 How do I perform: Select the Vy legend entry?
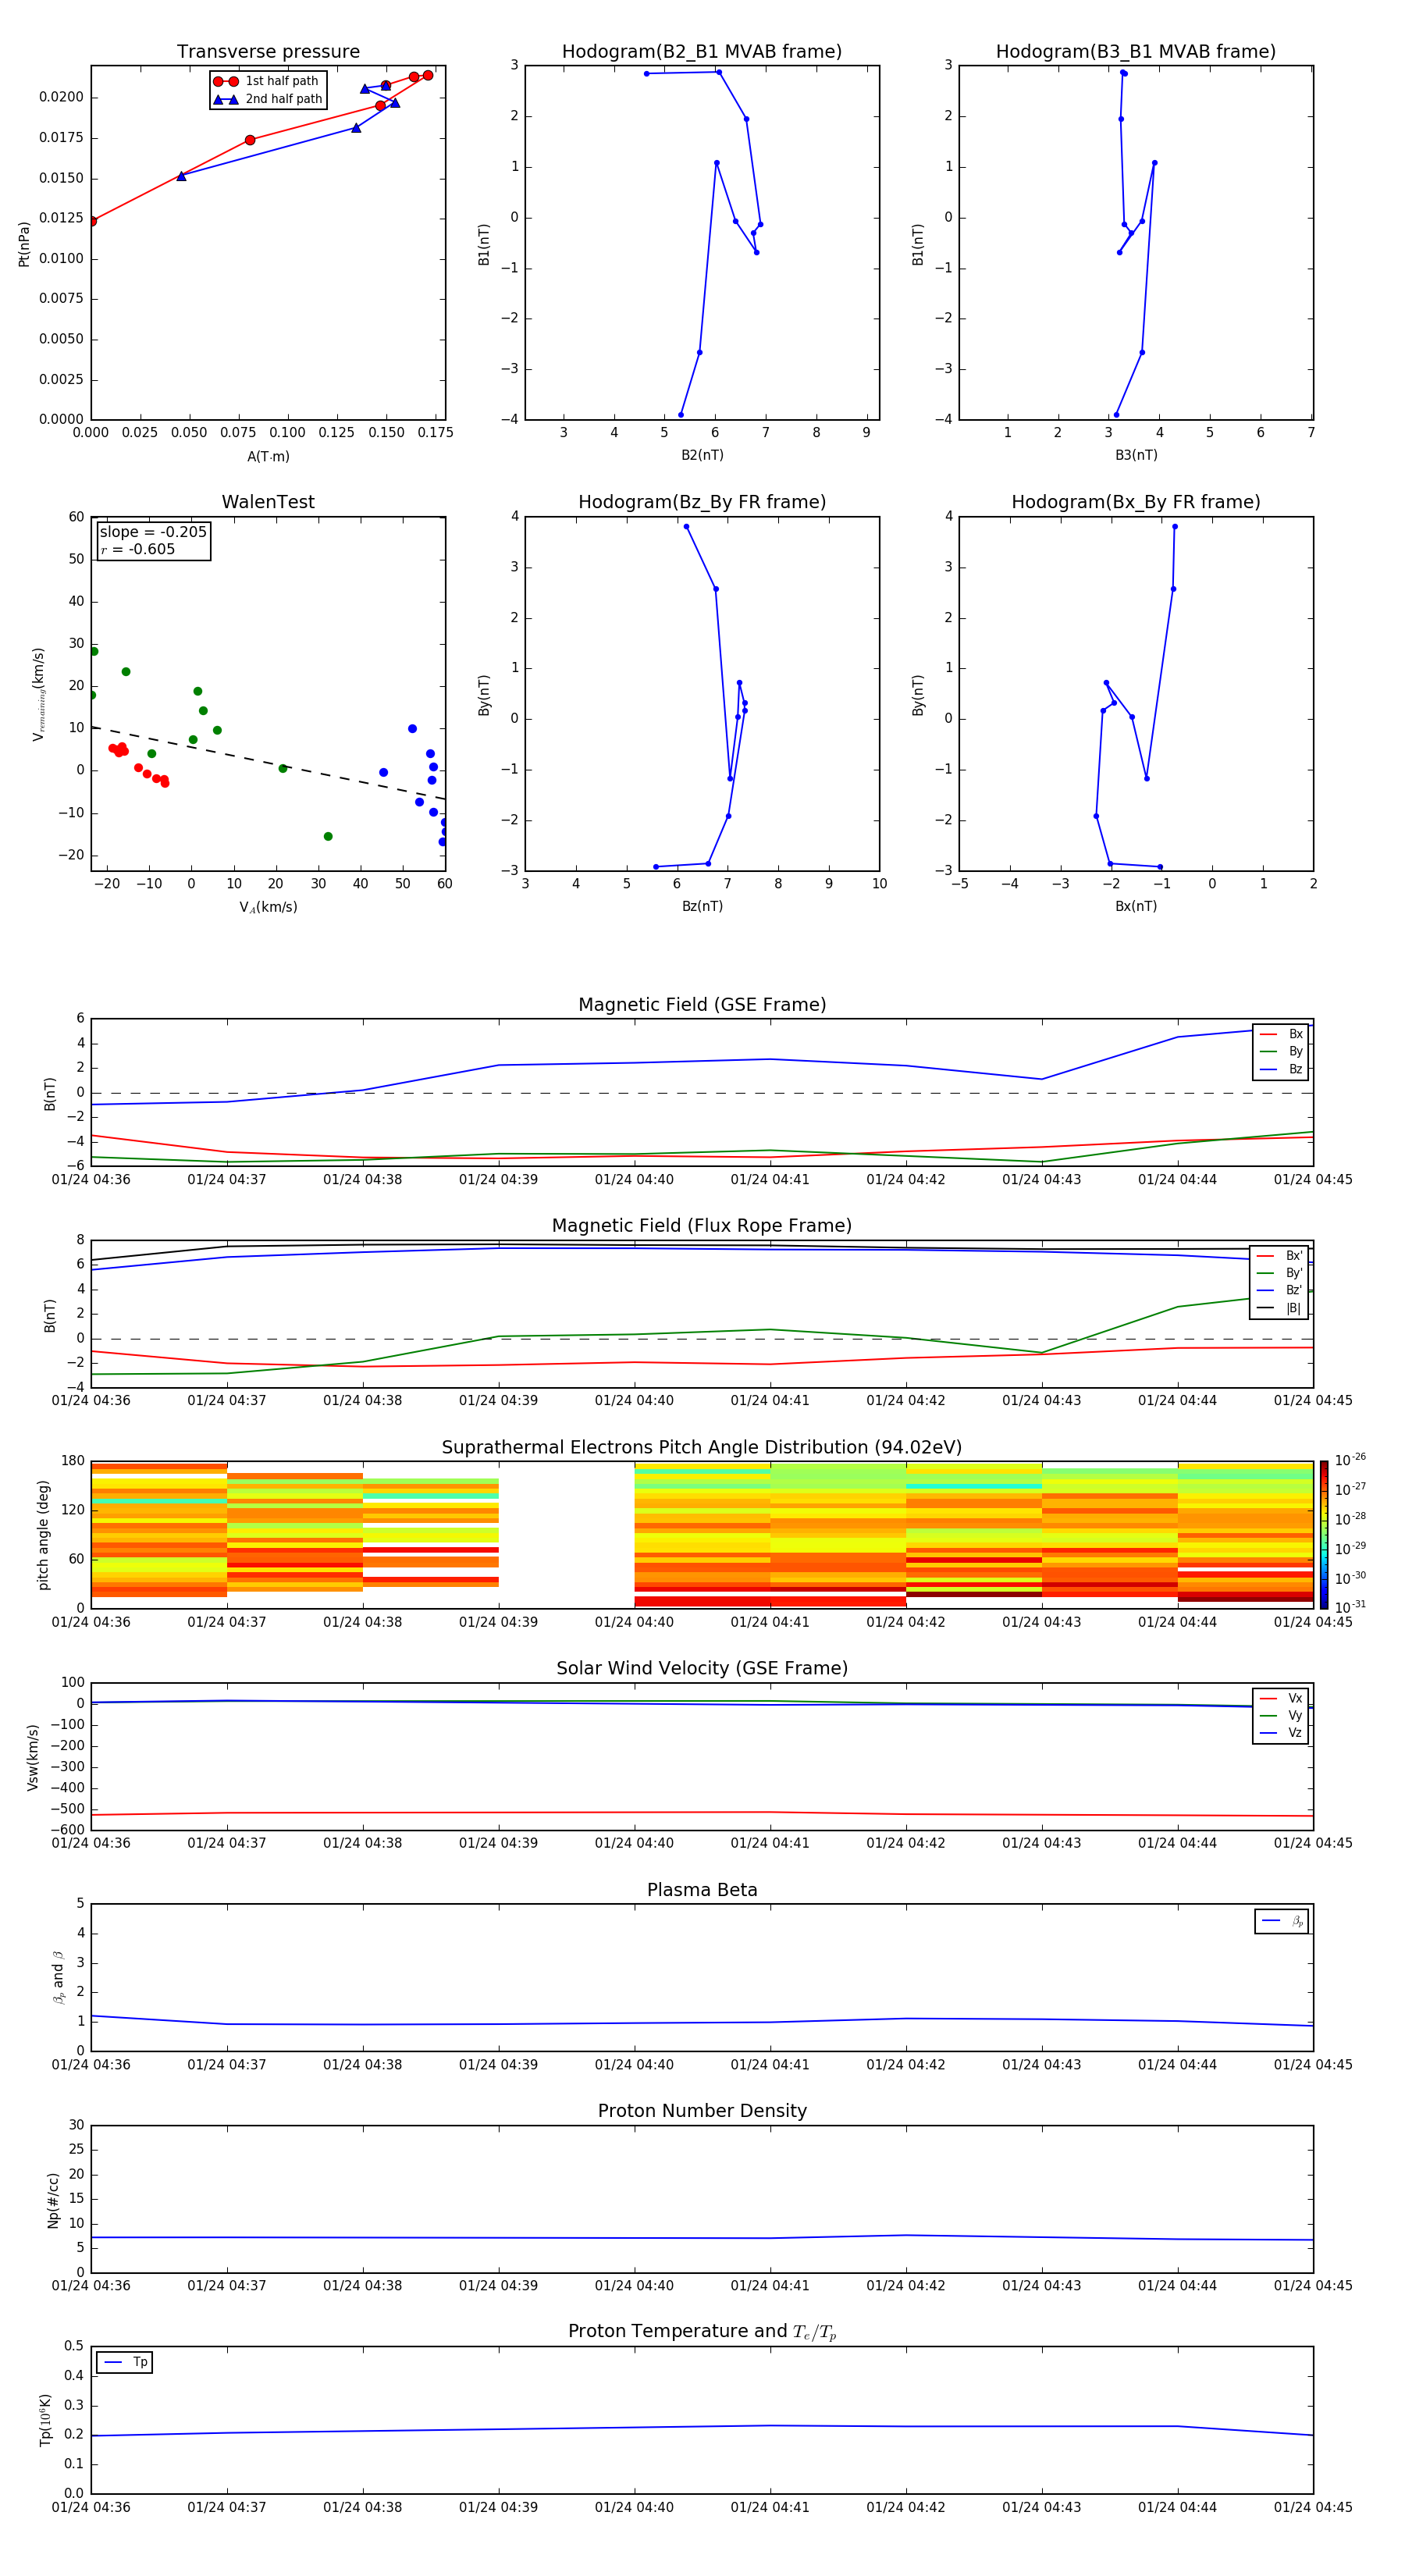(x=1281, y=1715)
